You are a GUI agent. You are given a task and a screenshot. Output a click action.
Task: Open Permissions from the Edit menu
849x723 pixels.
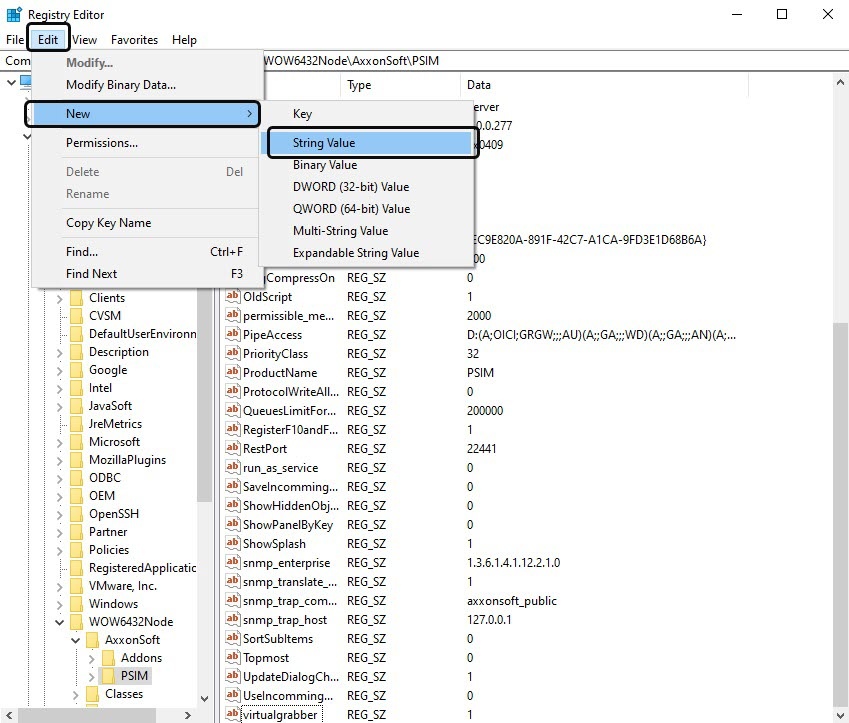[102, 143]
